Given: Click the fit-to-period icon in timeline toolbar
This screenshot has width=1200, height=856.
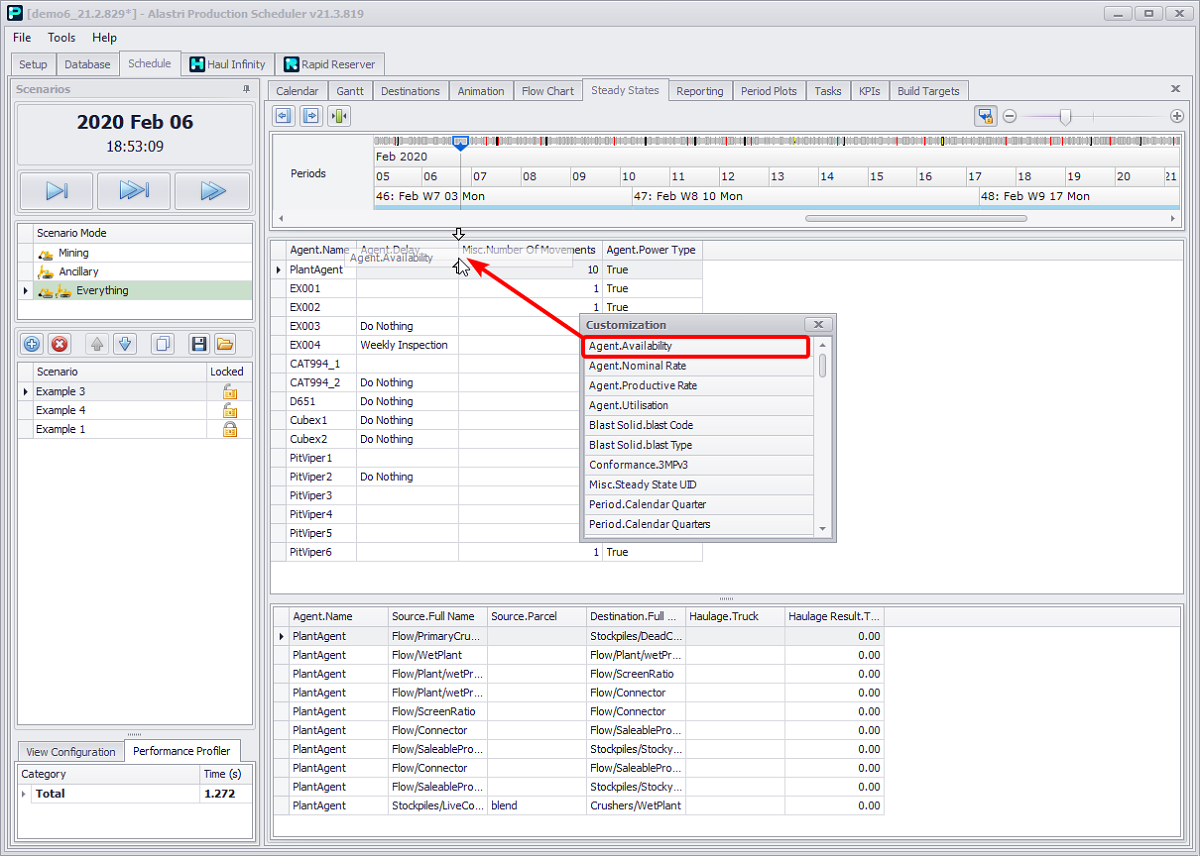Looking at the screenshot, I should tap(339, 116).
